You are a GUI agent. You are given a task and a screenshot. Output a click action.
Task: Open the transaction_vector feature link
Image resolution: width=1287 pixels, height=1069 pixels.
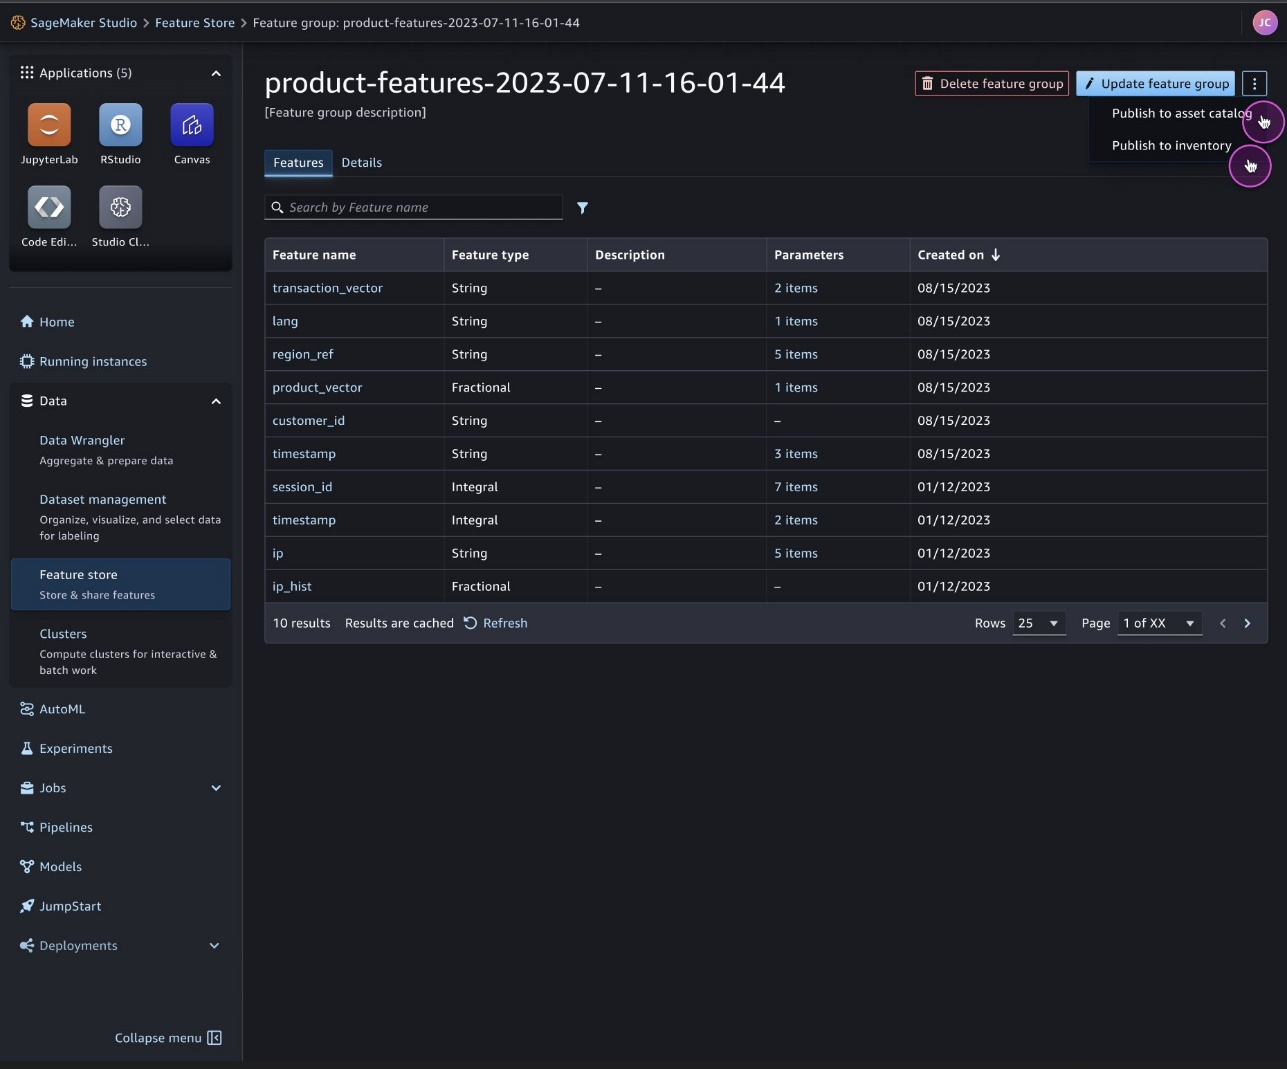click(327, 288)
